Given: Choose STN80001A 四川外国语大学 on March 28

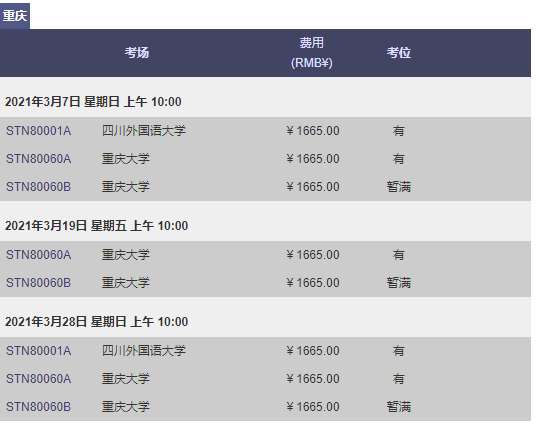Looking at the screenshot, I should (265, 351).
